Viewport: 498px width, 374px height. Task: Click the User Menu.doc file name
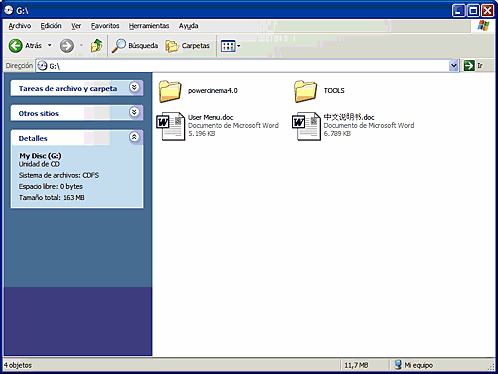click(x=211, y=117)
